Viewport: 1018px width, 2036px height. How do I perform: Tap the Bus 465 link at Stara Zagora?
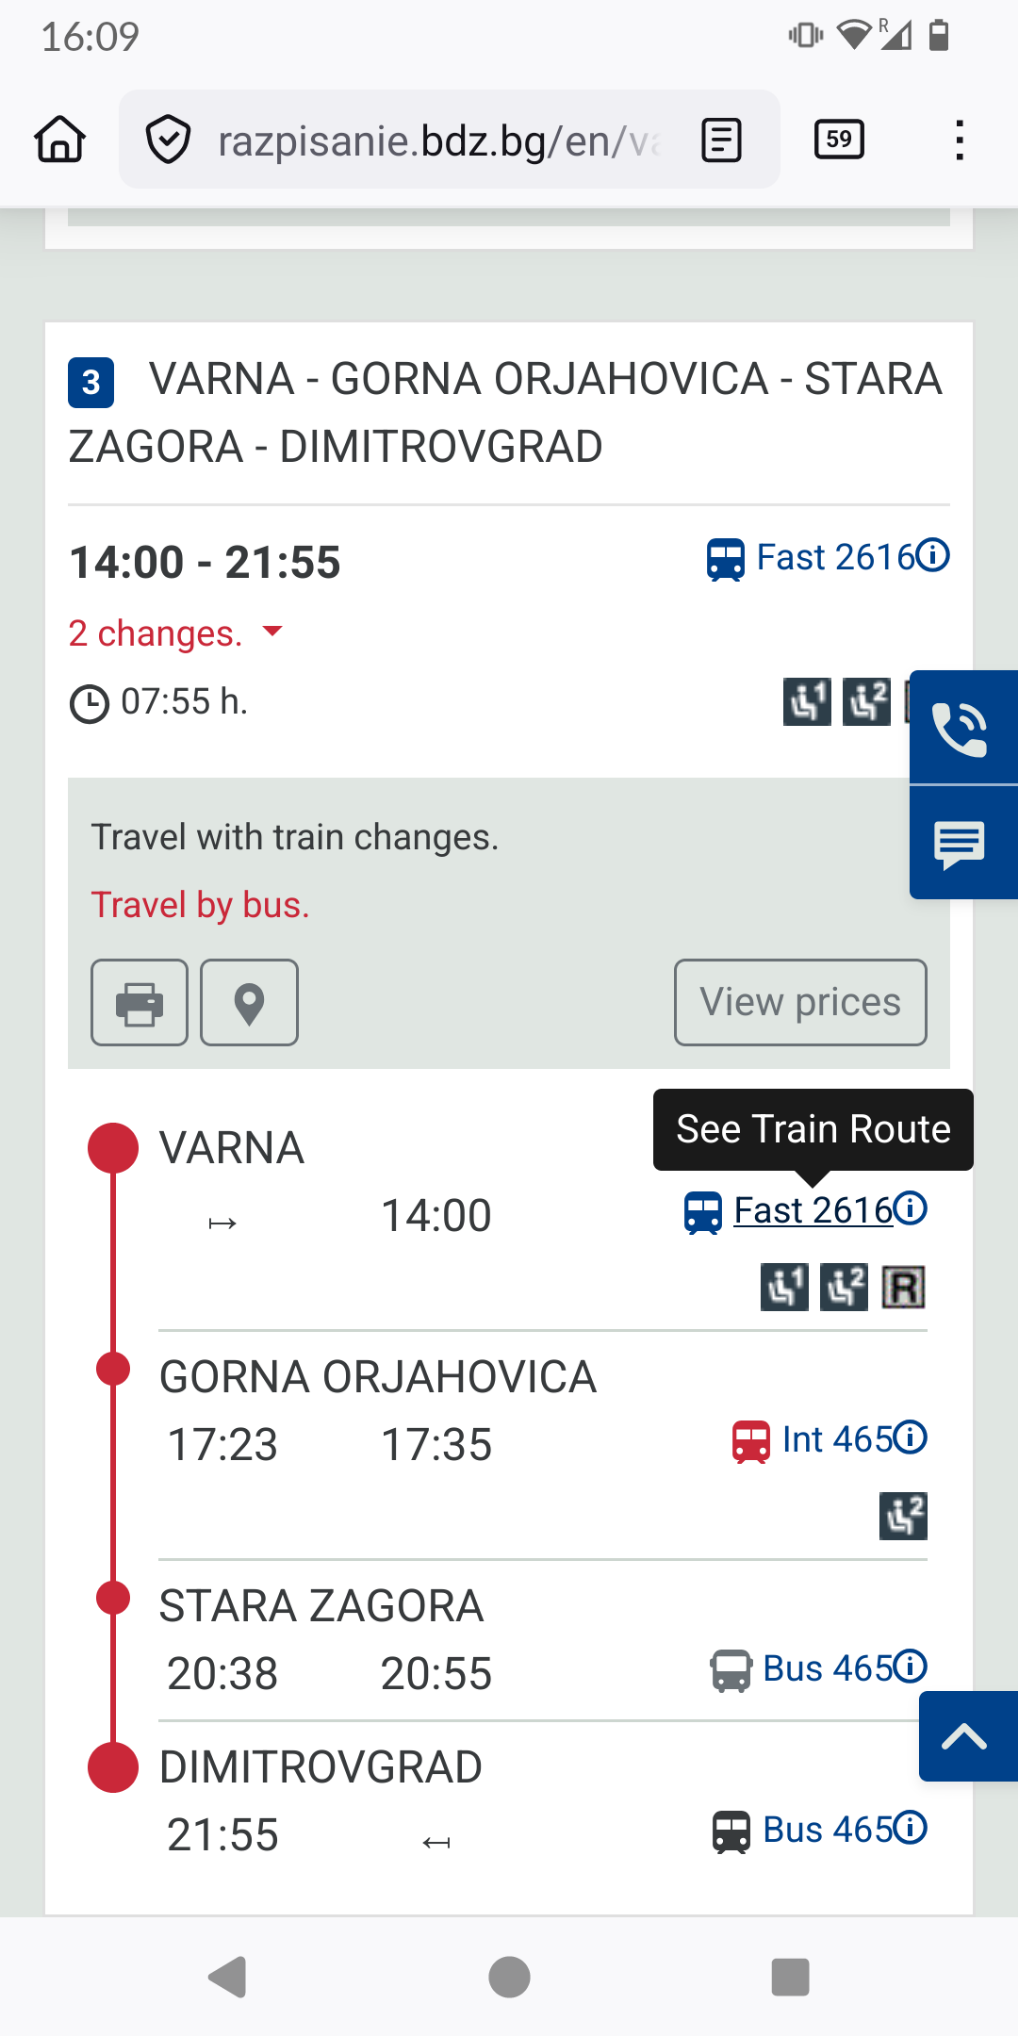pyautogui.click(x=826, y=1669)
